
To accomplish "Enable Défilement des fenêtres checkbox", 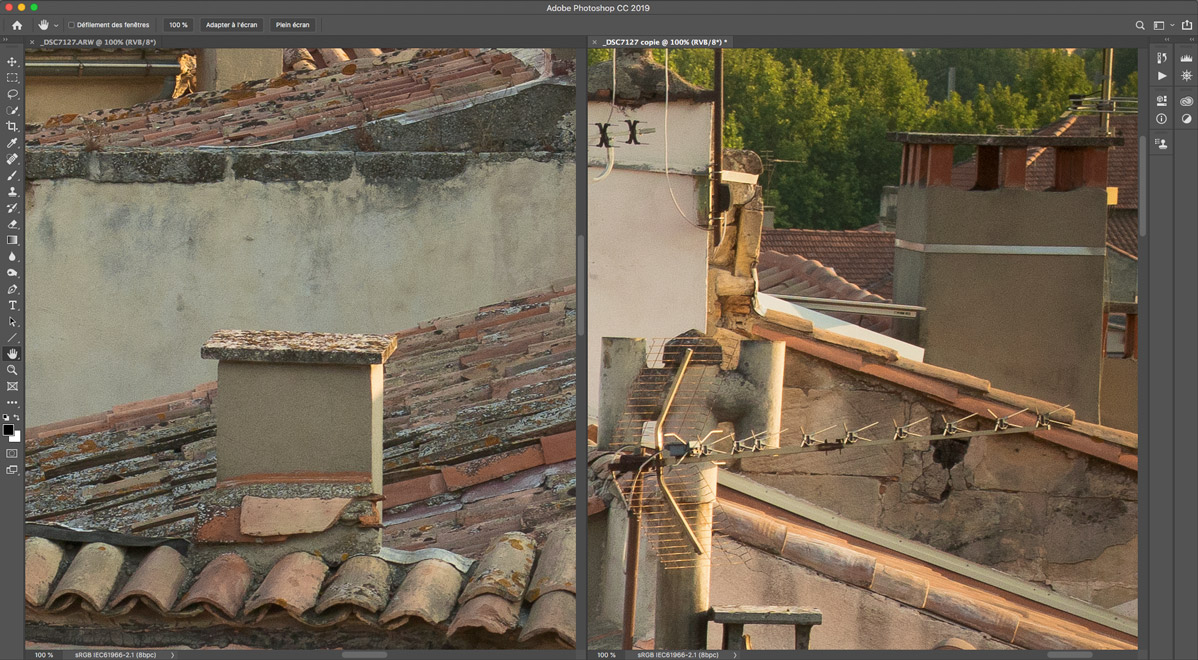I will tap(71, 25).
